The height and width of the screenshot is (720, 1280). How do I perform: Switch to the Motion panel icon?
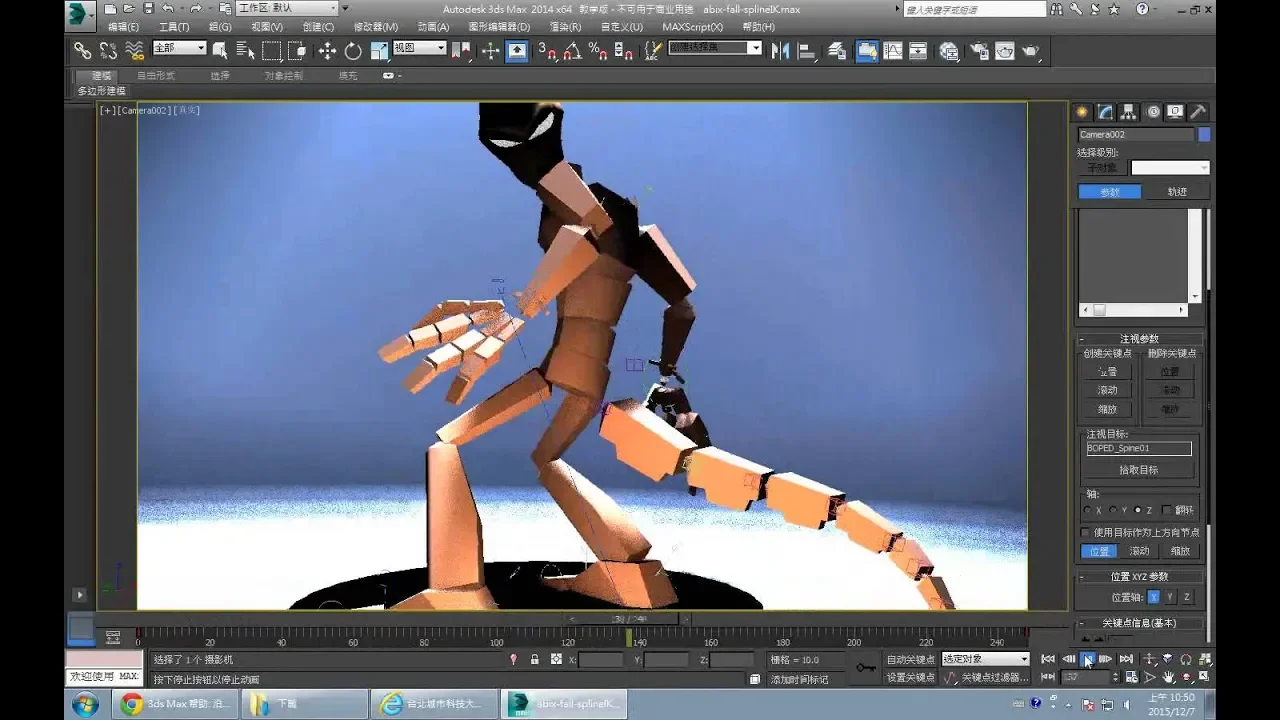click(x=1152, y=112)
